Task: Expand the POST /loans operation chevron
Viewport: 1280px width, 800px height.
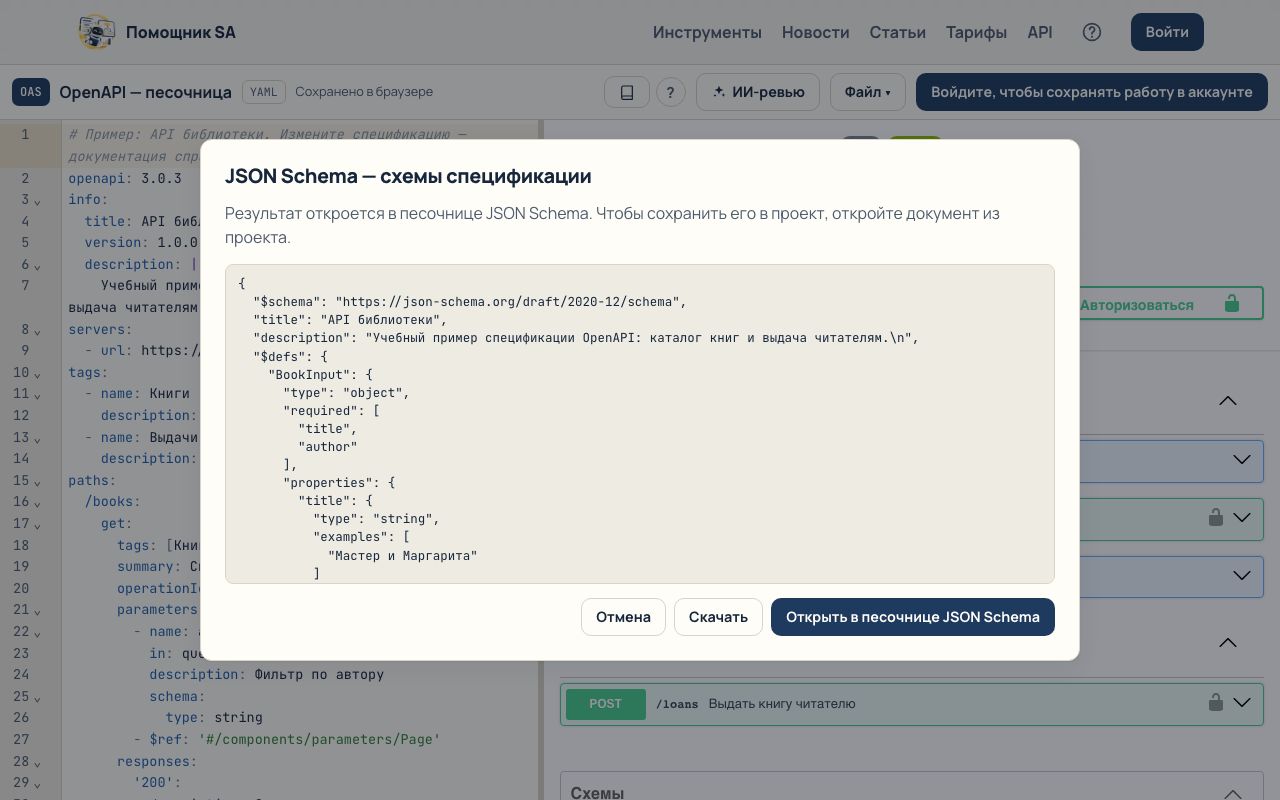Action: 1242,703
